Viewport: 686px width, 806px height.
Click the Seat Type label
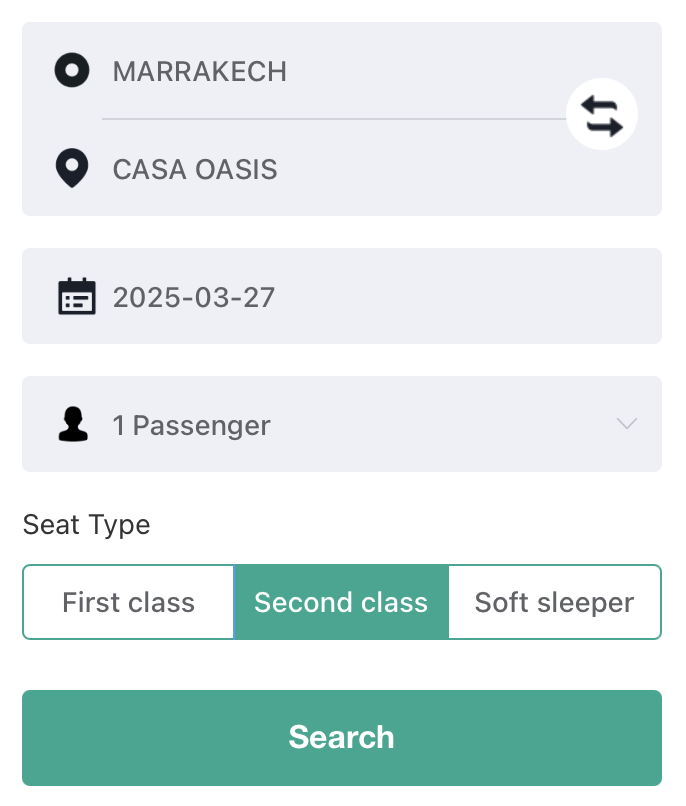click(x=86, y=525)
